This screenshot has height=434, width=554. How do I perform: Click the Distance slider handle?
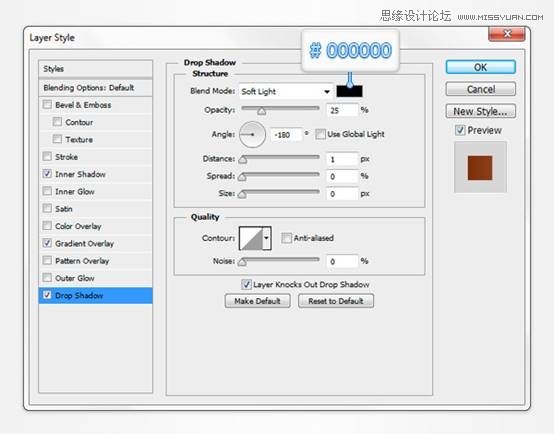[x=243, y=160]
